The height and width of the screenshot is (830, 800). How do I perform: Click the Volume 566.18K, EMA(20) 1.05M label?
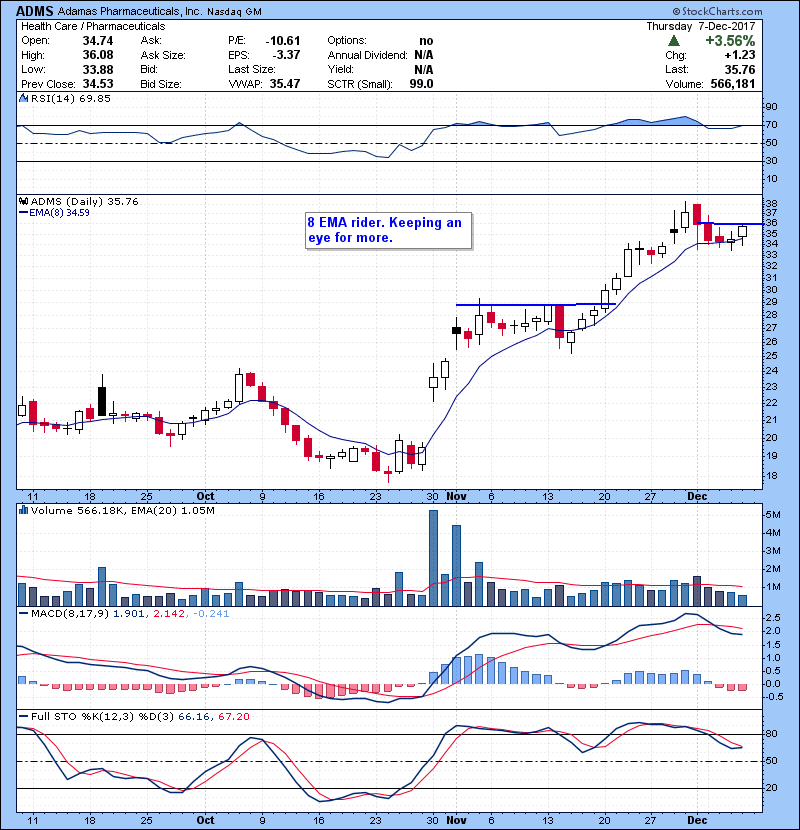coord(123,510)
